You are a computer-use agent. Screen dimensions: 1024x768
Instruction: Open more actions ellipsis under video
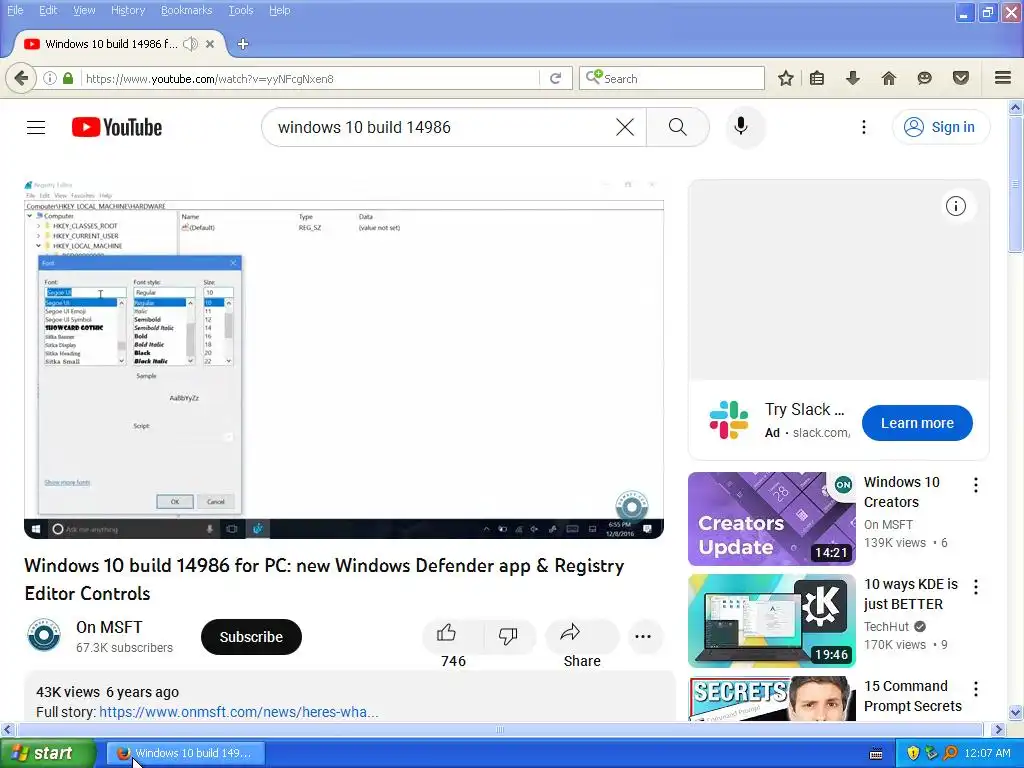643,637
